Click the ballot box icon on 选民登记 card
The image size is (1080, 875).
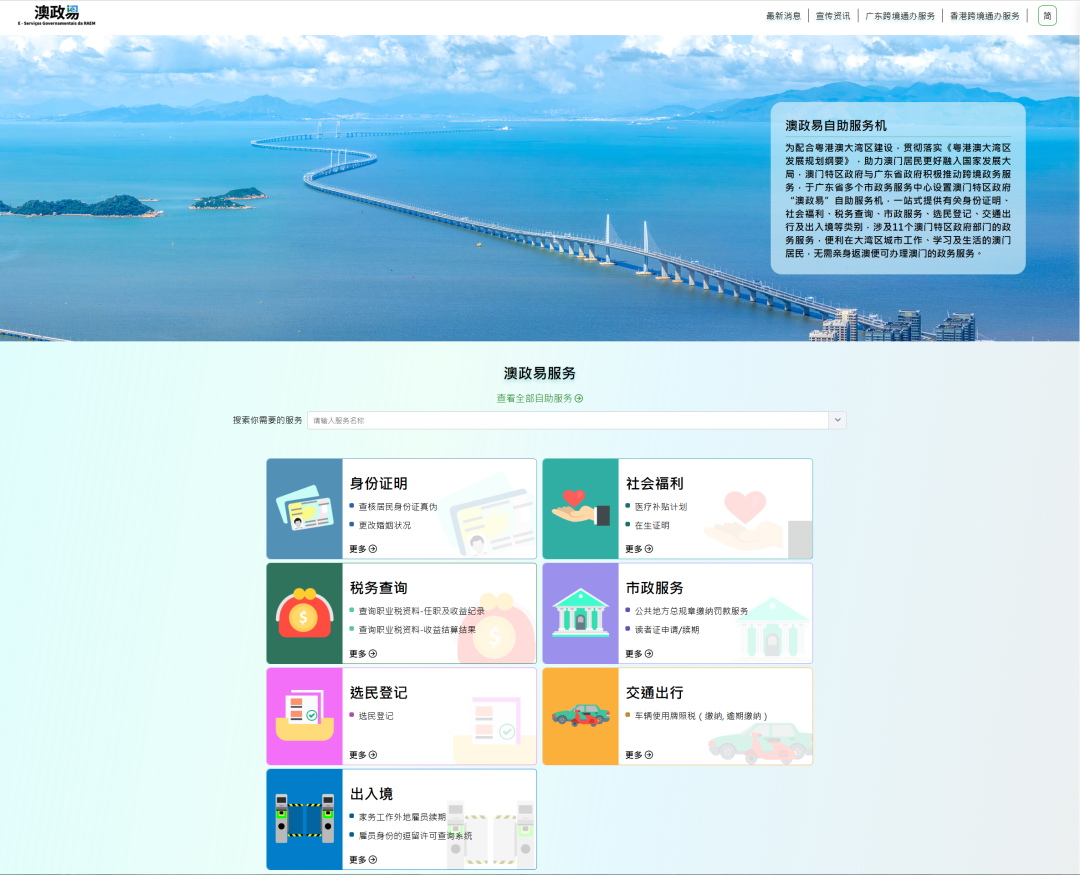[x=303, y=716]
